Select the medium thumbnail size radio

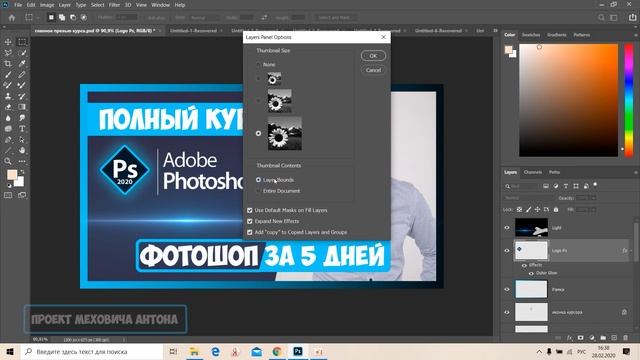coord(258,100)
